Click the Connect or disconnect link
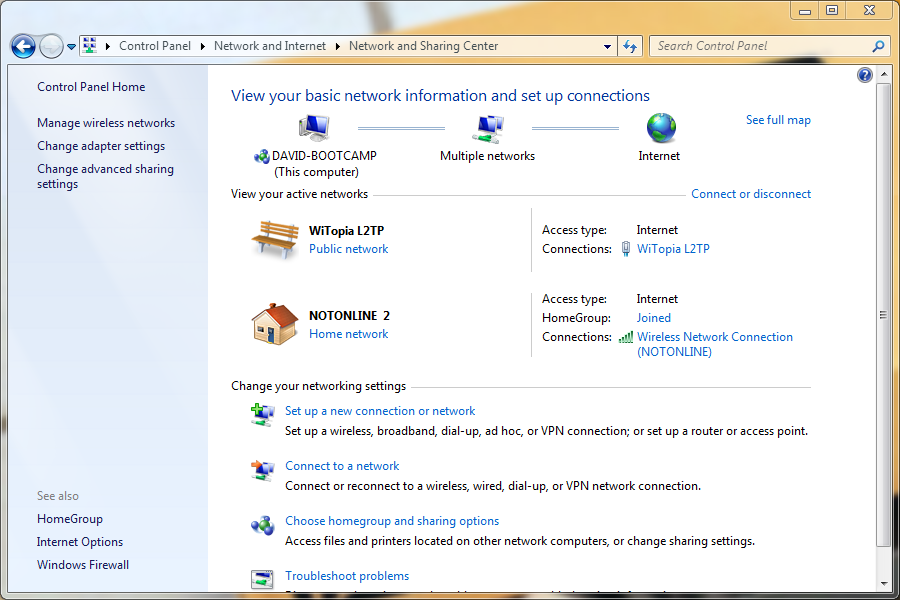The height and width of the screenshot is (600, 900). point(751,194)
